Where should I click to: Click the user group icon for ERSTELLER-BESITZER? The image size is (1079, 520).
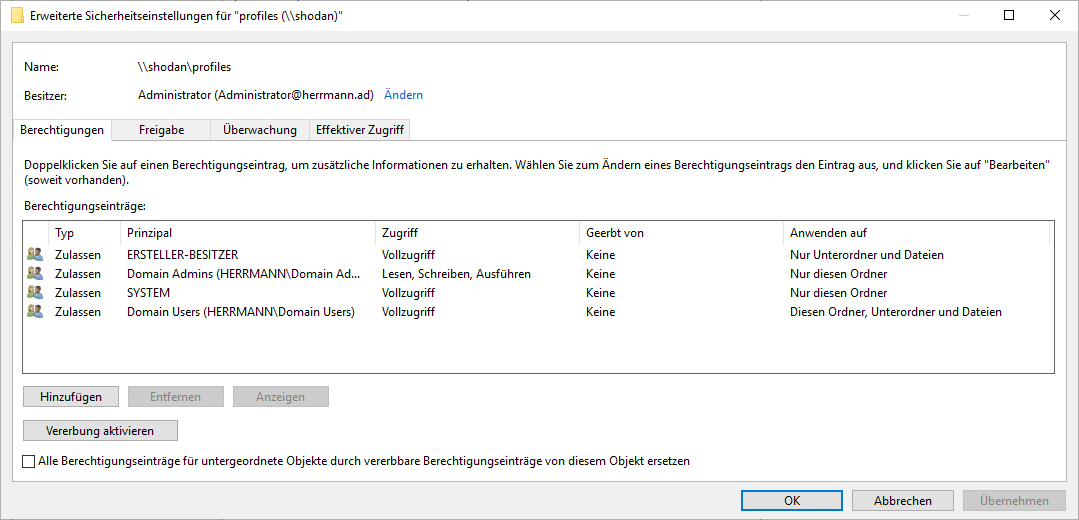coord(35,255)
